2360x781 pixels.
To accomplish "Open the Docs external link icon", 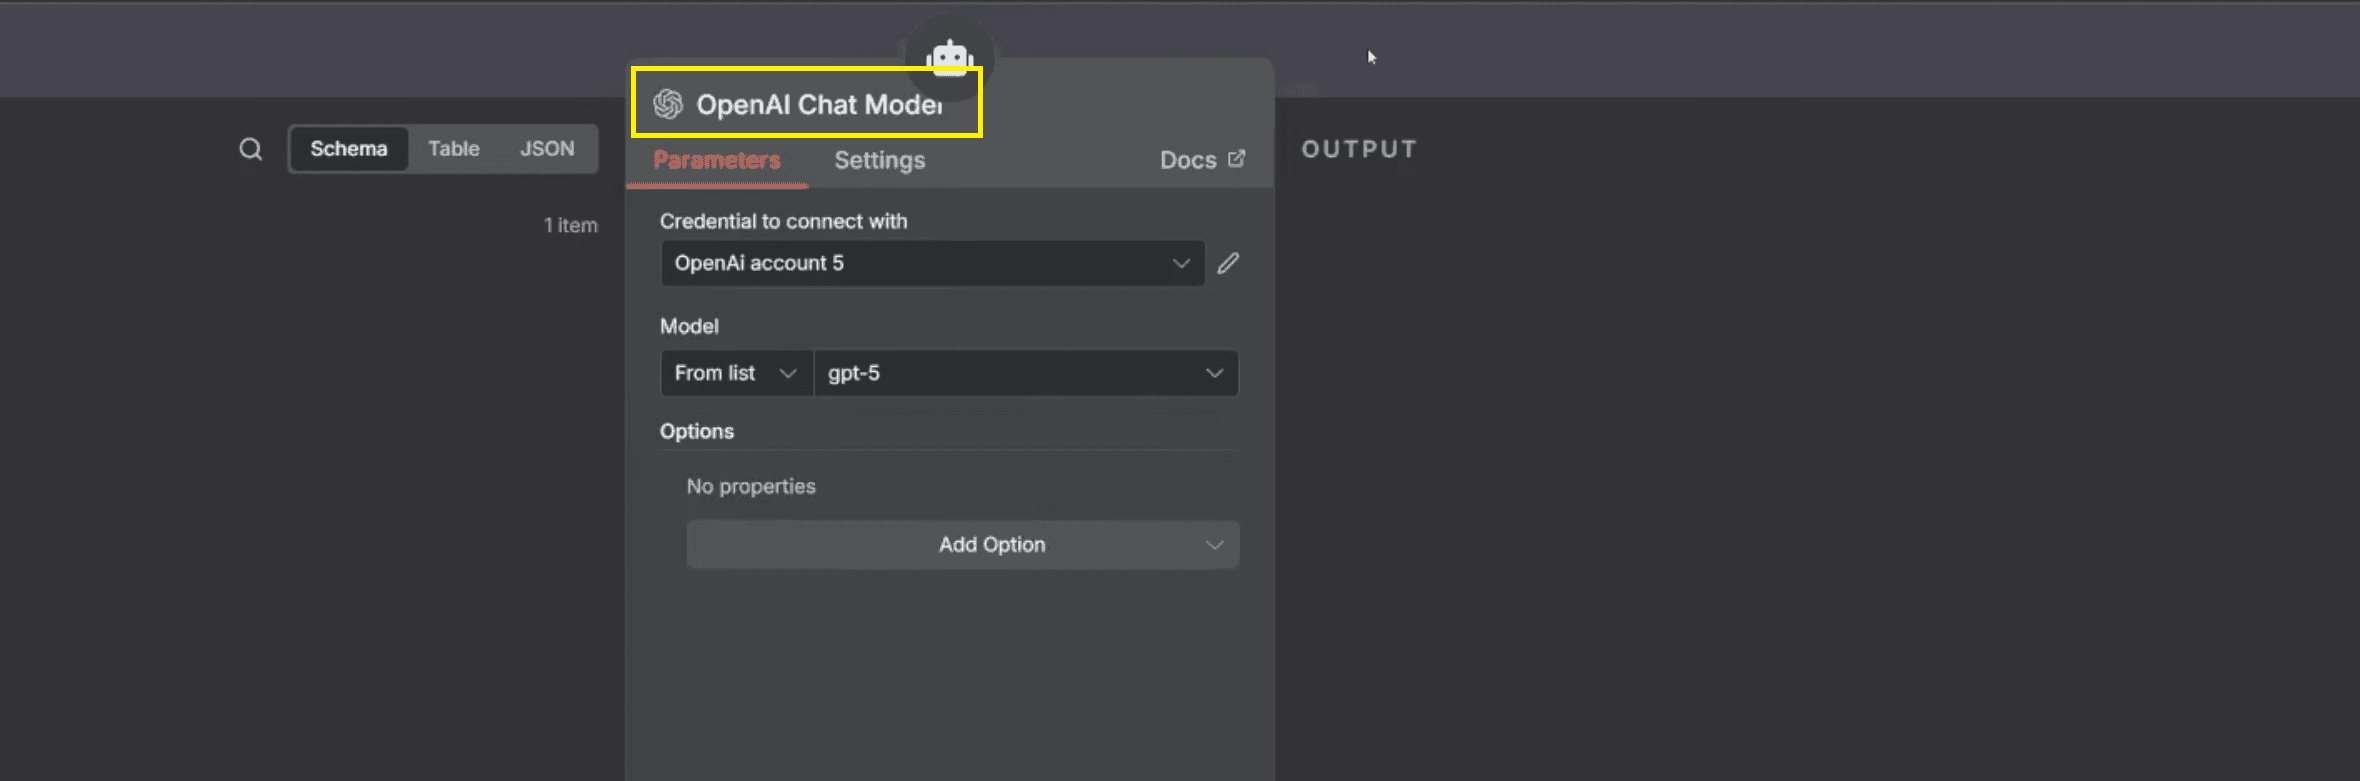I will pyautogui.click(x=1237, y=159).
